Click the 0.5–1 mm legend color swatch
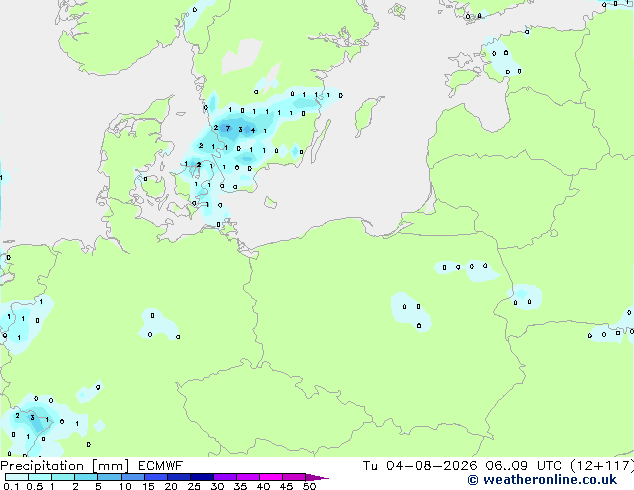This screenshot has width=634, height=490. (40, 477)
